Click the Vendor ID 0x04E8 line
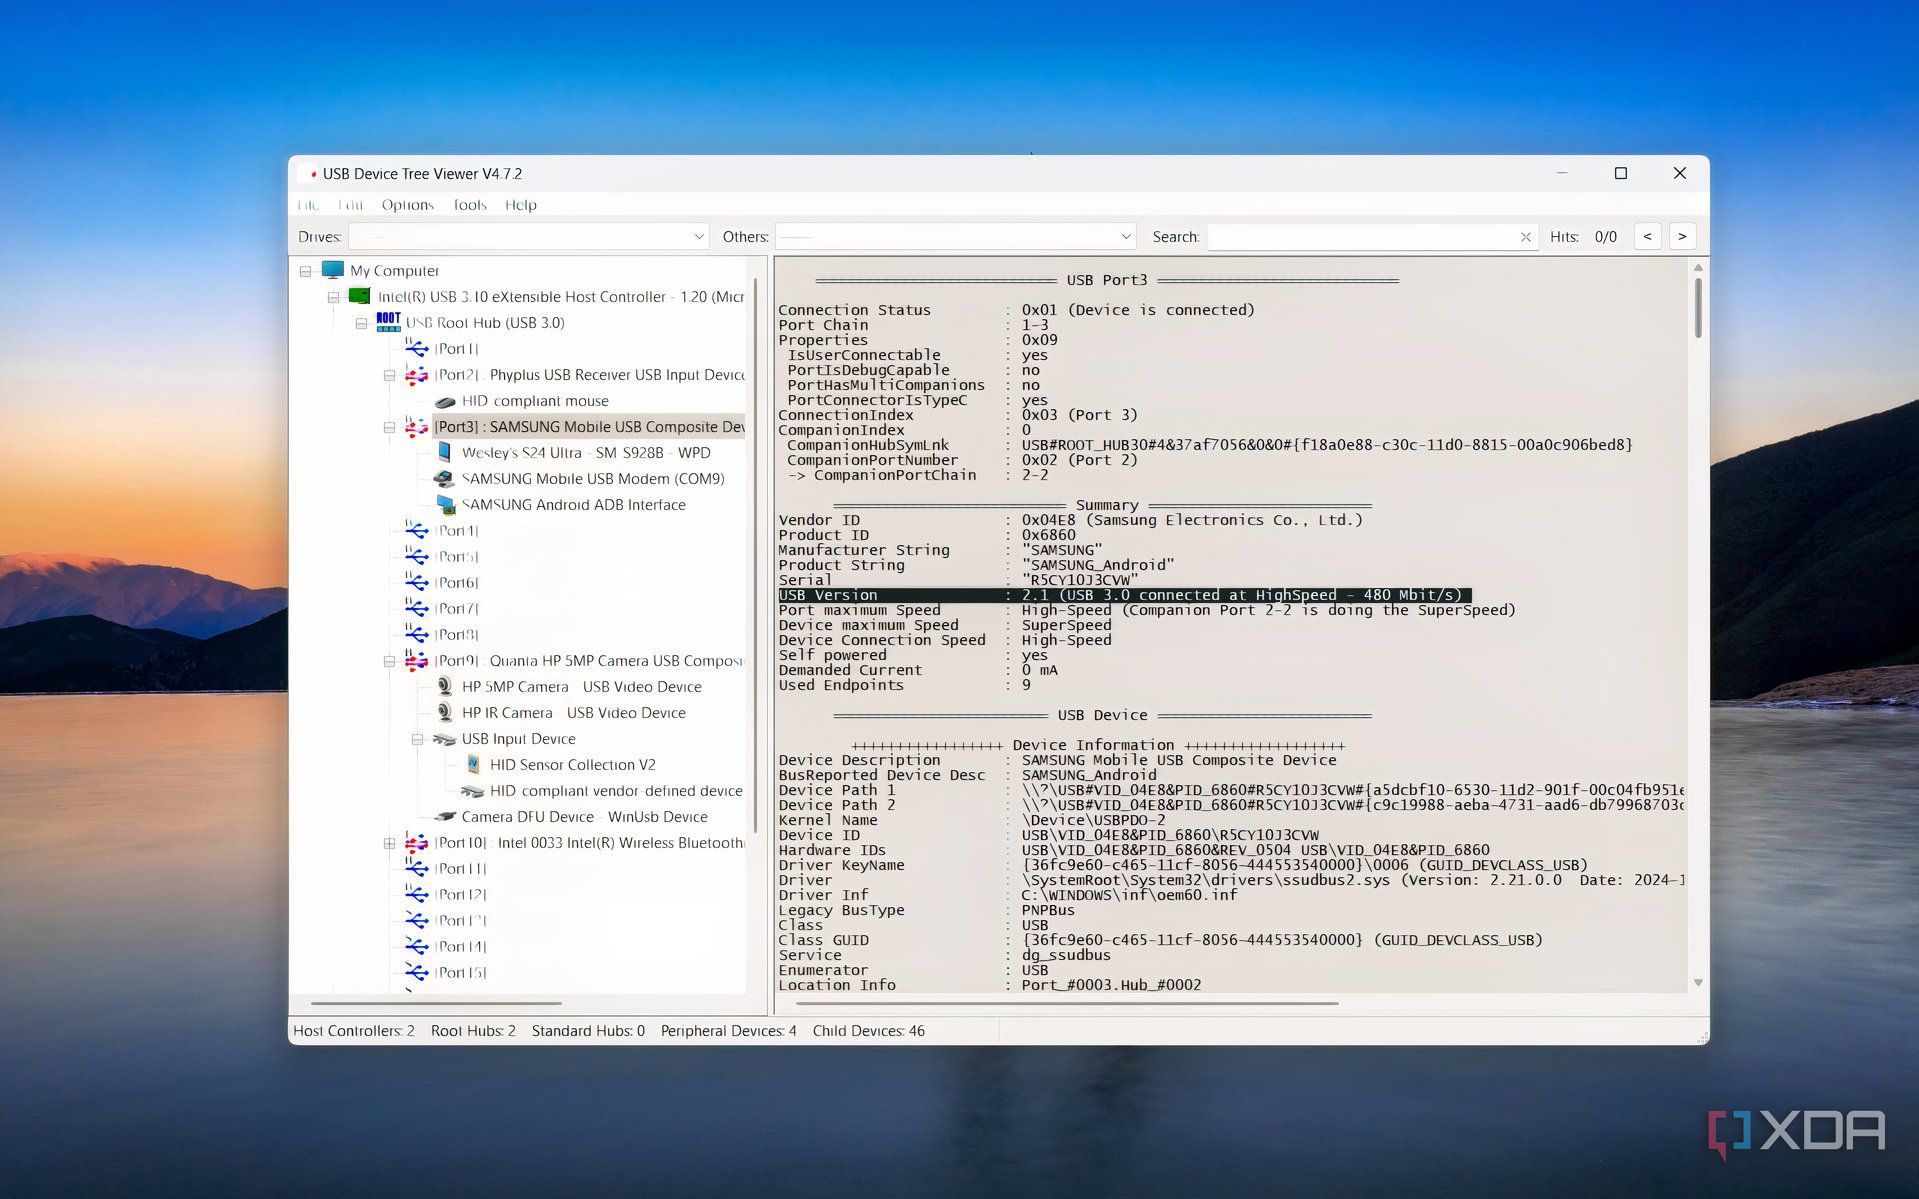Viewport: 1919px width, 1199px height. [1070, 520]
